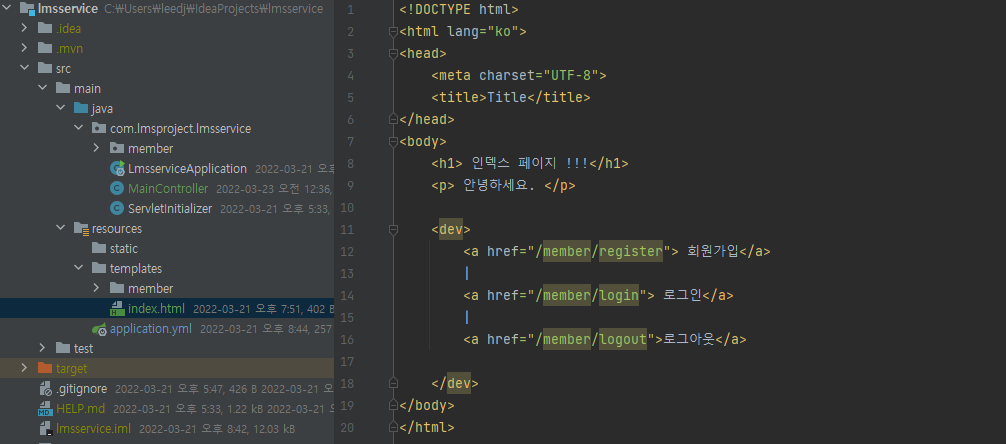The image size is (1006, 444).
Task: Click the member folder icon under templates
Action: tap(116, 288)
